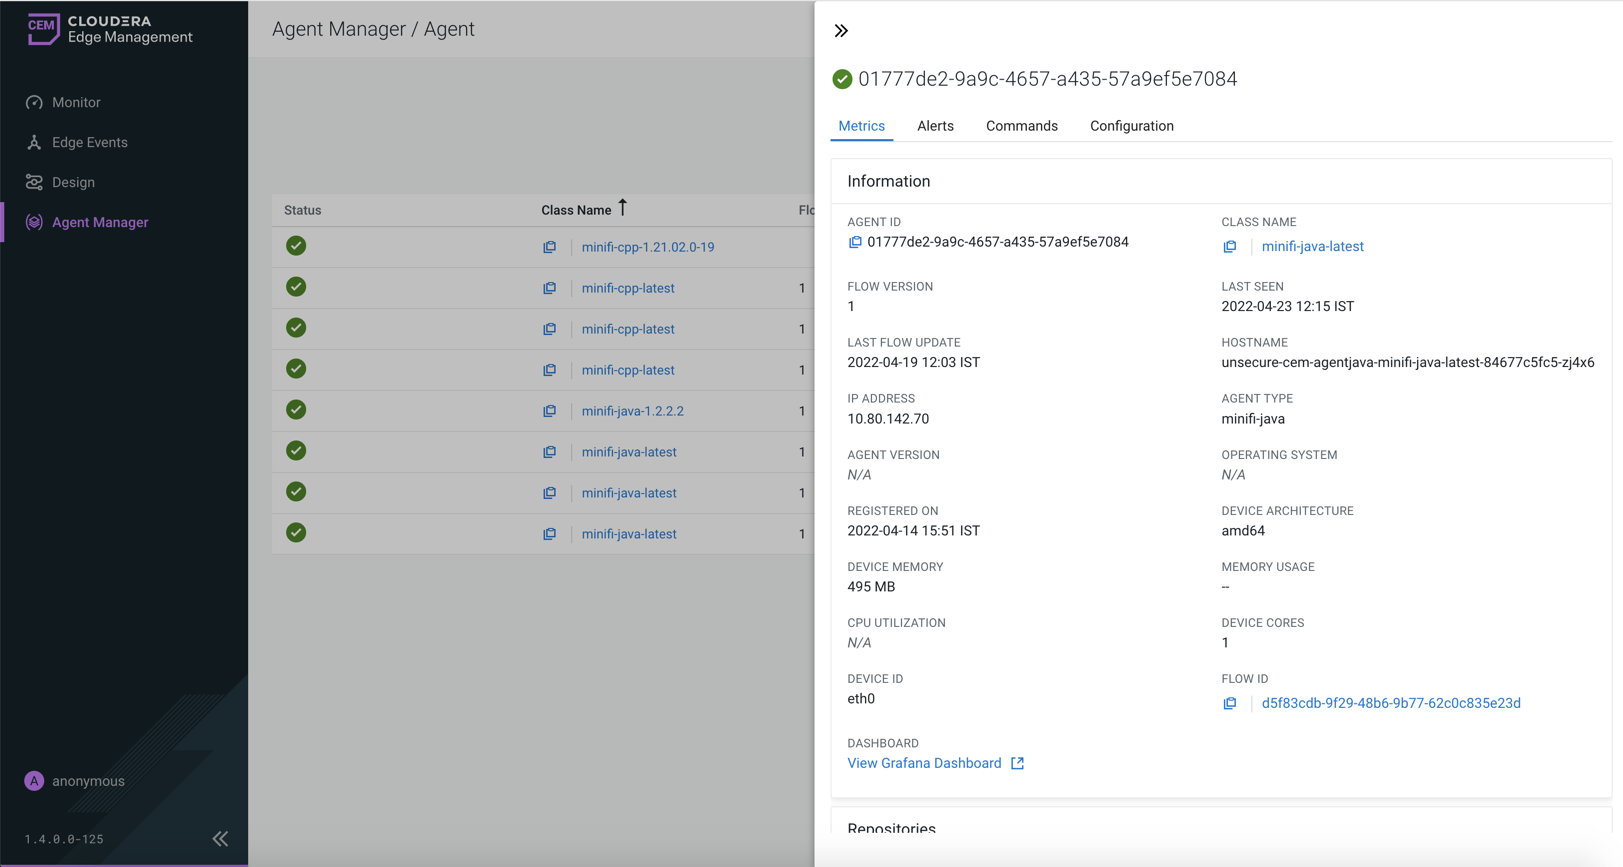Copy the class name minifi-java-latest icon
This screenshot has width=1623, height=867.
pos(1230,247)
